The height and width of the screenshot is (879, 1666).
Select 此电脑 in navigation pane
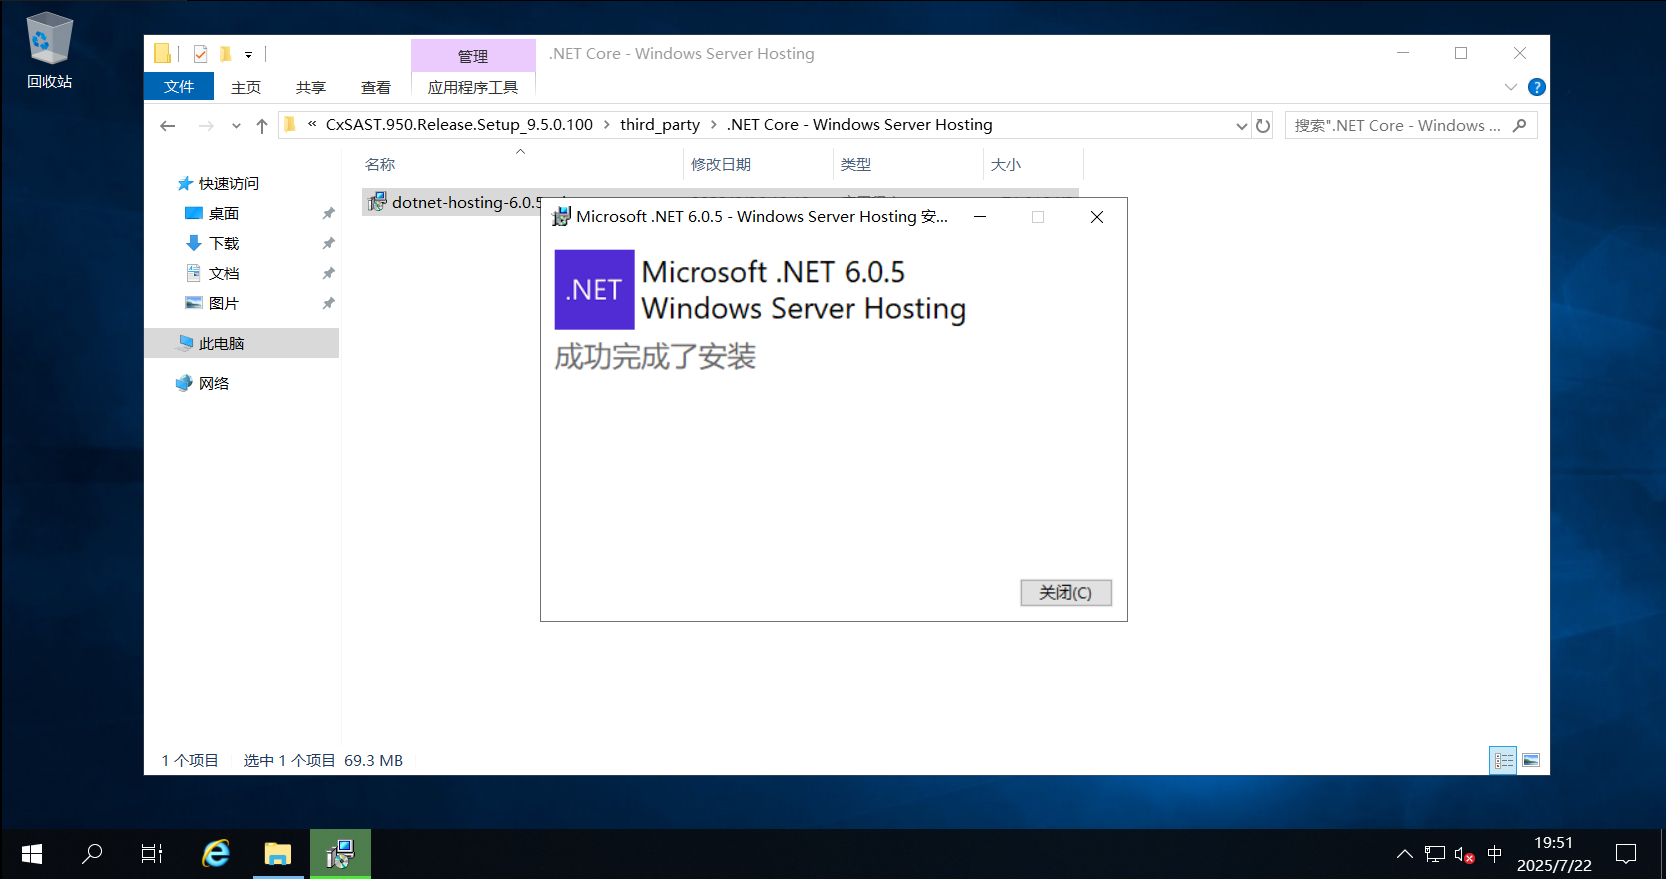(x=241, y=343)
